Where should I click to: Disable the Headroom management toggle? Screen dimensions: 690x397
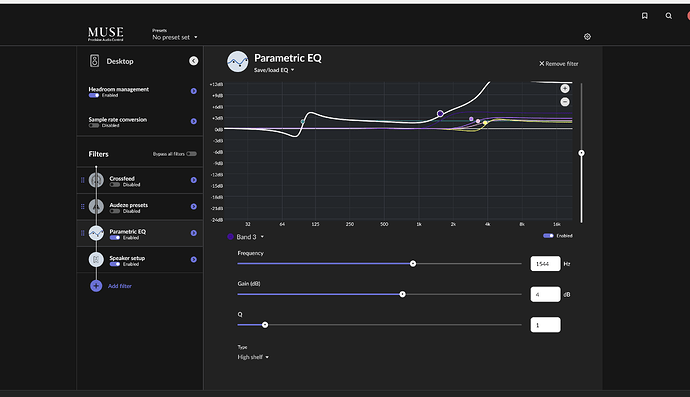pos(94,96)
